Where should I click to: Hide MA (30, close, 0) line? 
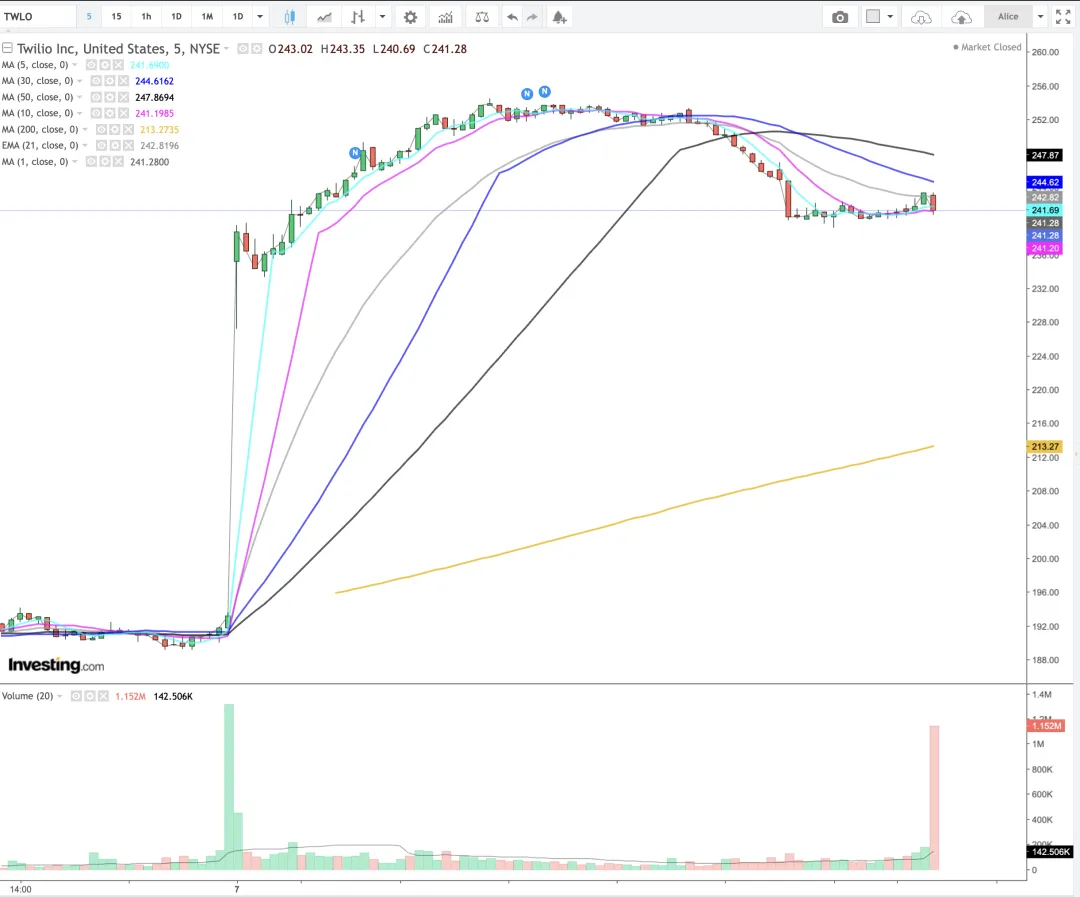tap(96, 81)
